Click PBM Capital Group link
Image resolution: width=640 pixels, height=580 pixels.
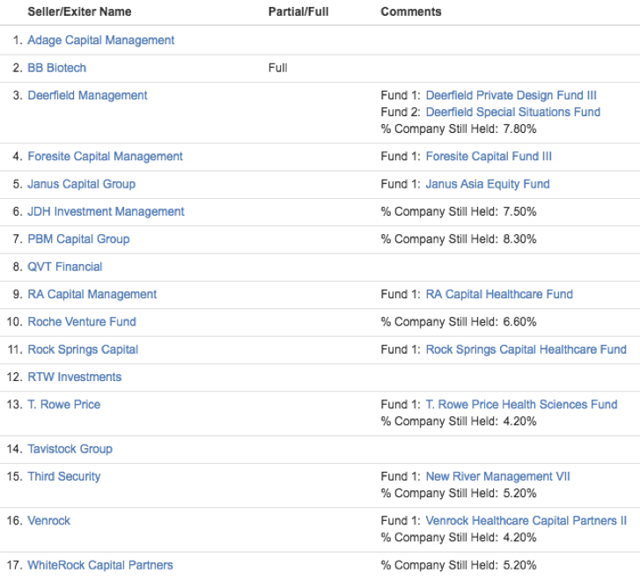[78, 239]
